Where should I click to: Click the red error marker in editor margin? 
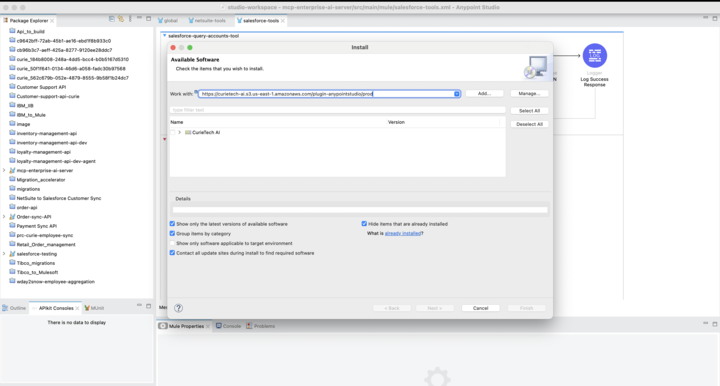click(x=164, y=139)
